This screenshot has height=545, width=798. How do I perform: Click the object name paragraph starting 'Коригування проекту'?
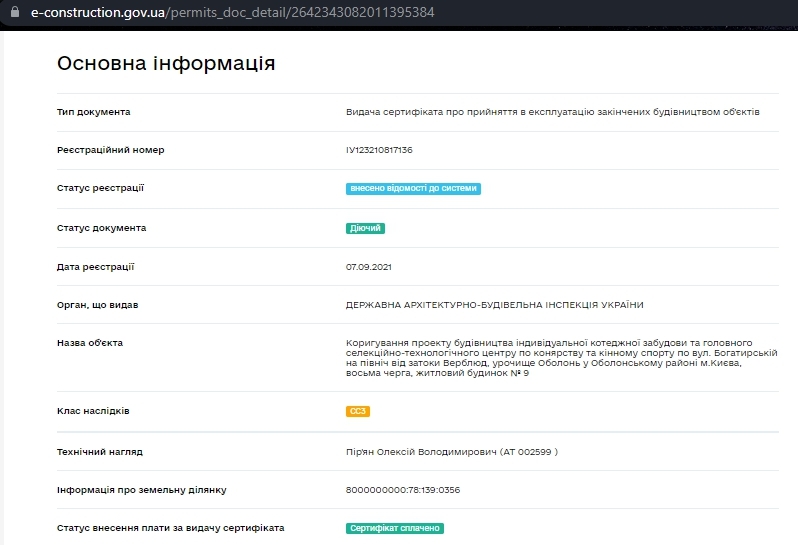pyautogui.click(x=562, y=358)
